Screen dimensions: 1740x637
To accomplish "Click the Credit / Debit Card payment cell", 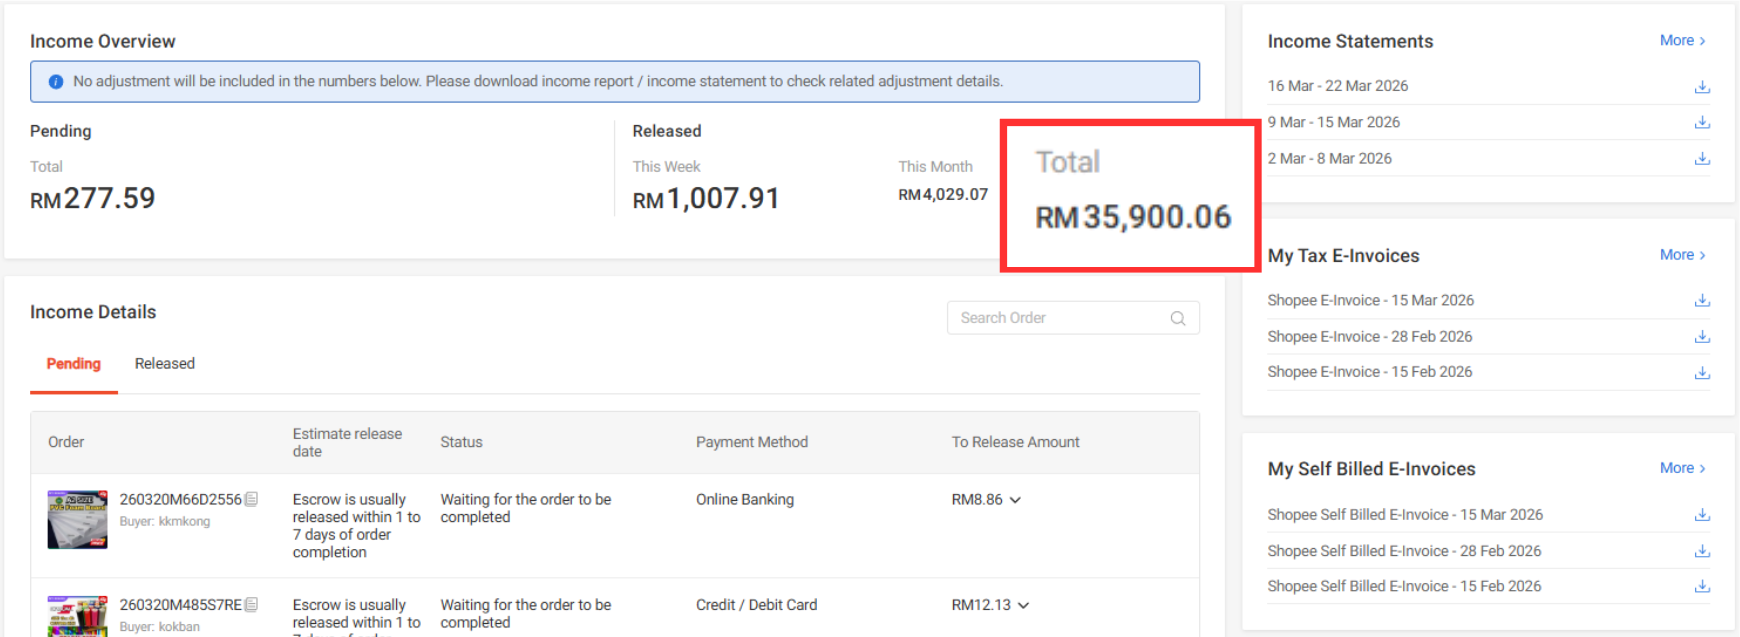I will 757,605.
